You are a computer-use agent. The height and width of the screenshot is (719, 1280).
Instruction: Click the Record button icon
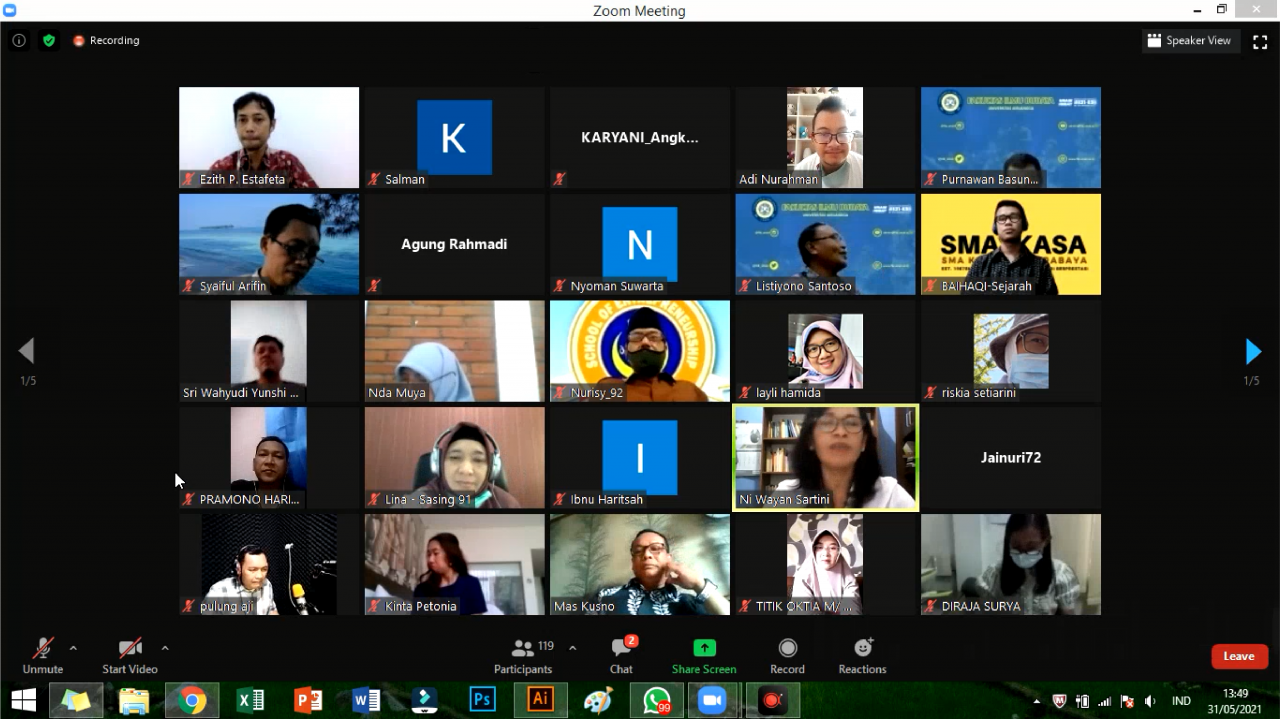(787, 648)
